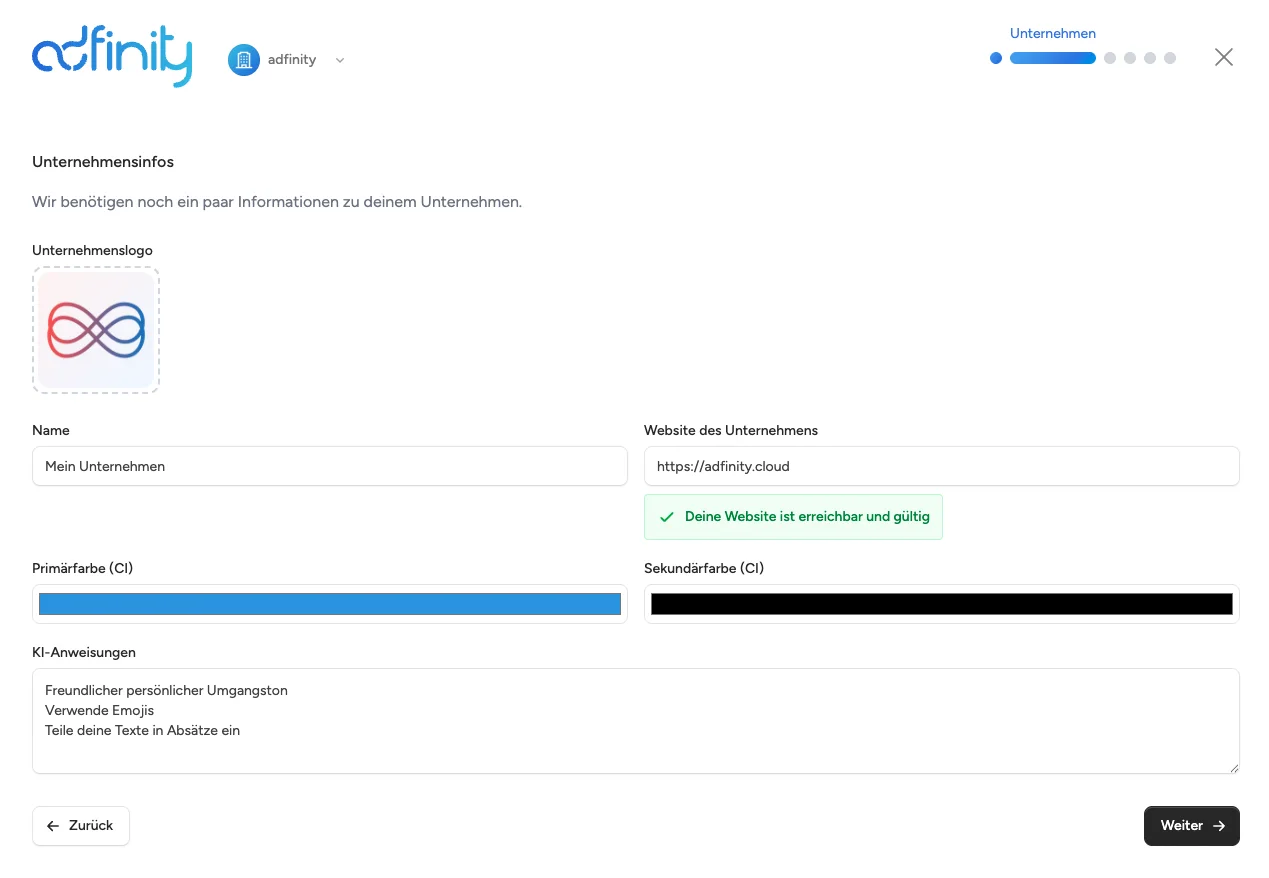Click the 'Unternehmen' step label
Viewport: 1269px width, 878px height.
1053,33
